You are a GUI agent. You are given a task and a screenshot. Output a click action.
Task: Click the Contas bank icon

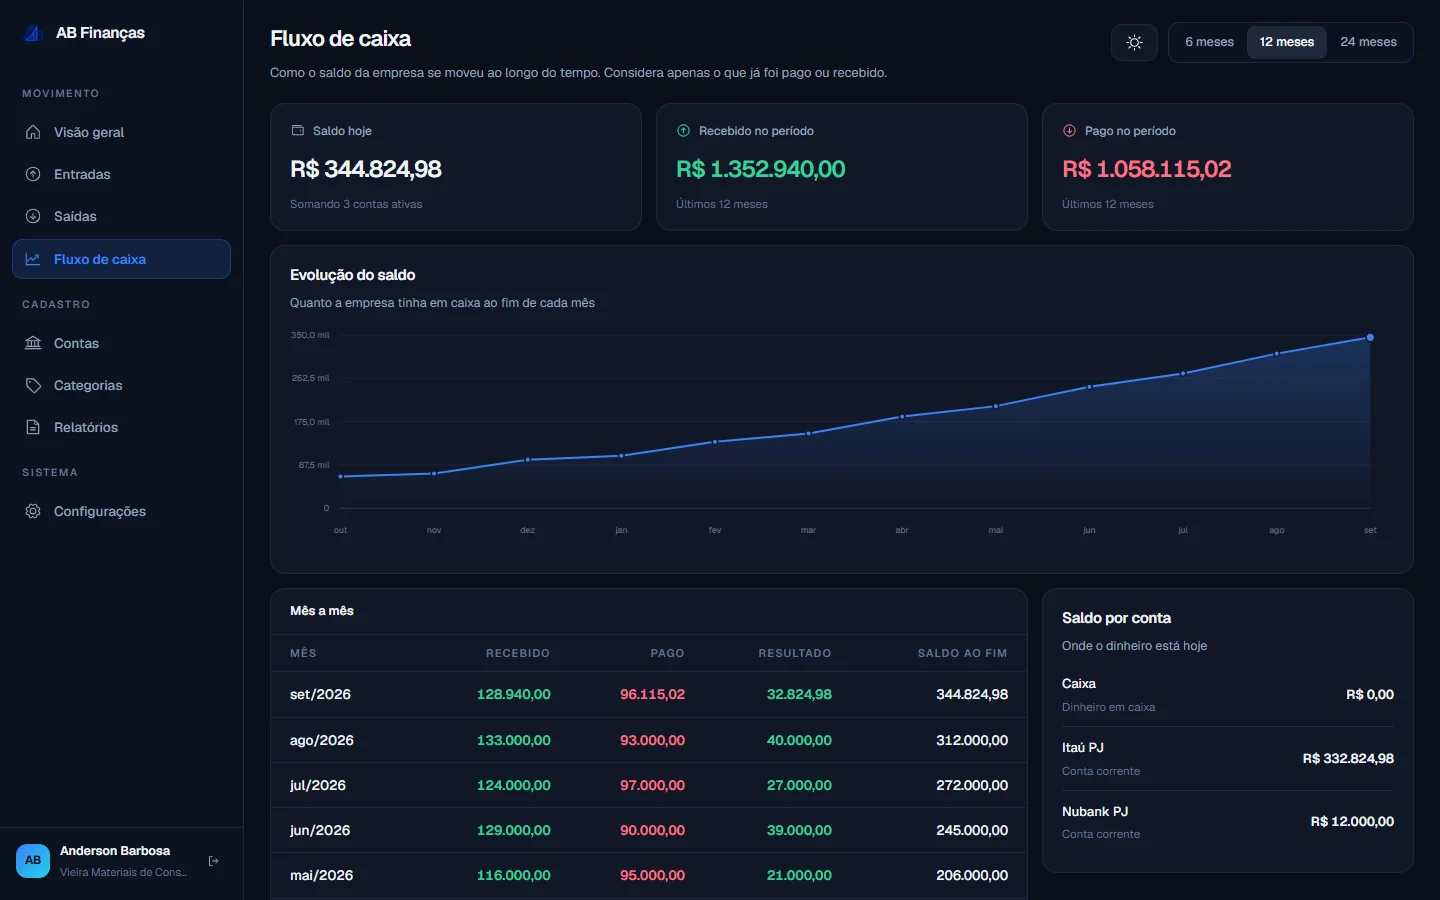coord(33,343)
